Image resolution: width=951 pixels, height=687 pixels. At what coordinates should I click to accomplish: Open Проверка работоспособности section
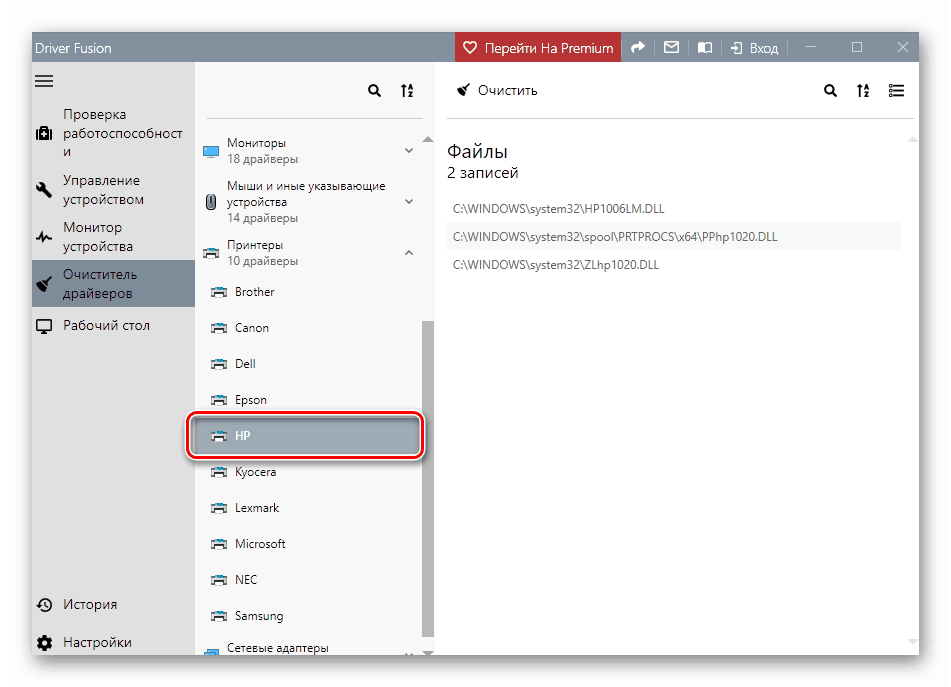113,133
